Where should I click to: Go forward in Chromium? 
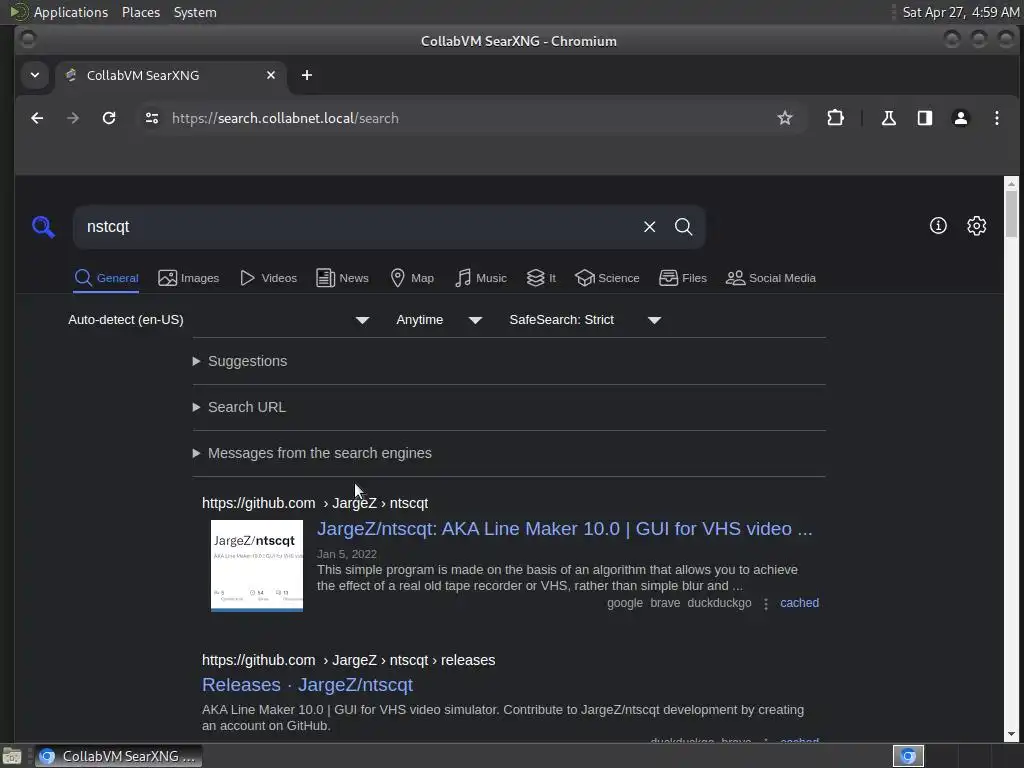73,118
